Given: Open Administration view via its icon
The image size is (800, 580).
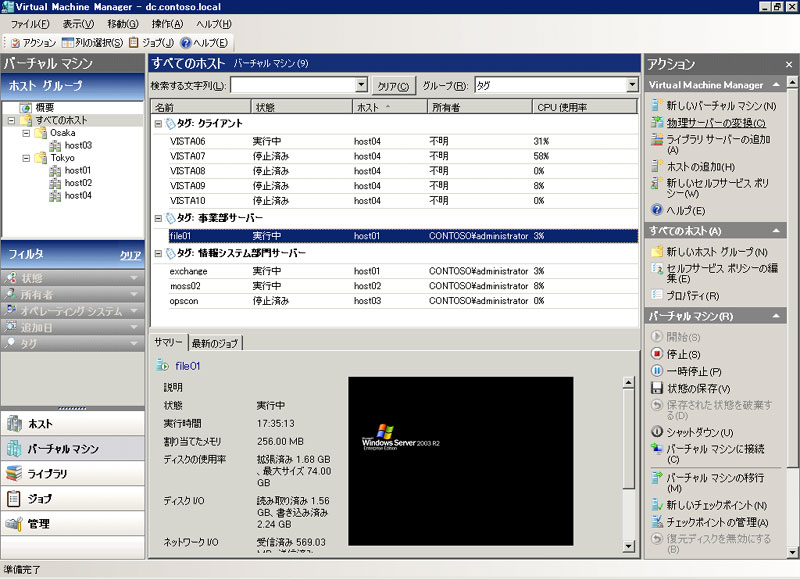Looking at the screenshot, I should coord(14,523).
